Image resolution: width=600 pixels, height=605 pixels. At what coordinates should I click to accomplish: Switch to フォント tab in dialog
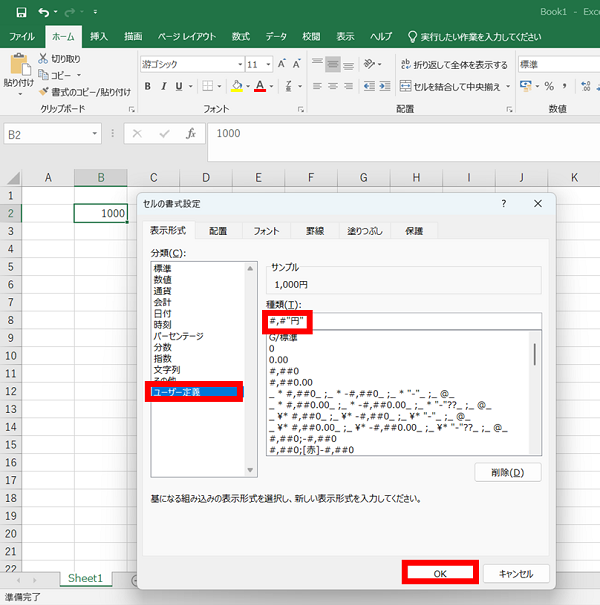click(x=266, y=231)
